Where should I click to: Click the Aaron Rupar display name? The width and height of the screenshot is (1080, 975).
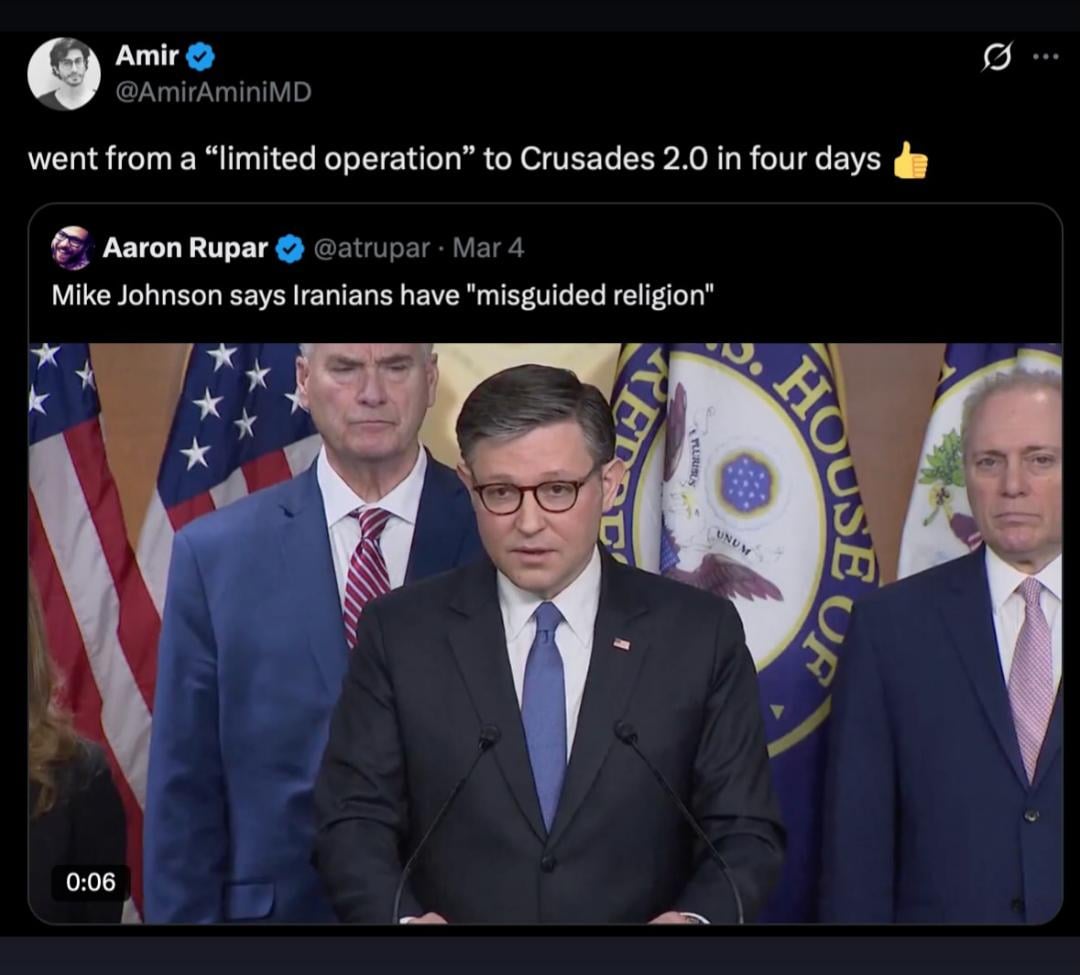coord(185,248)
